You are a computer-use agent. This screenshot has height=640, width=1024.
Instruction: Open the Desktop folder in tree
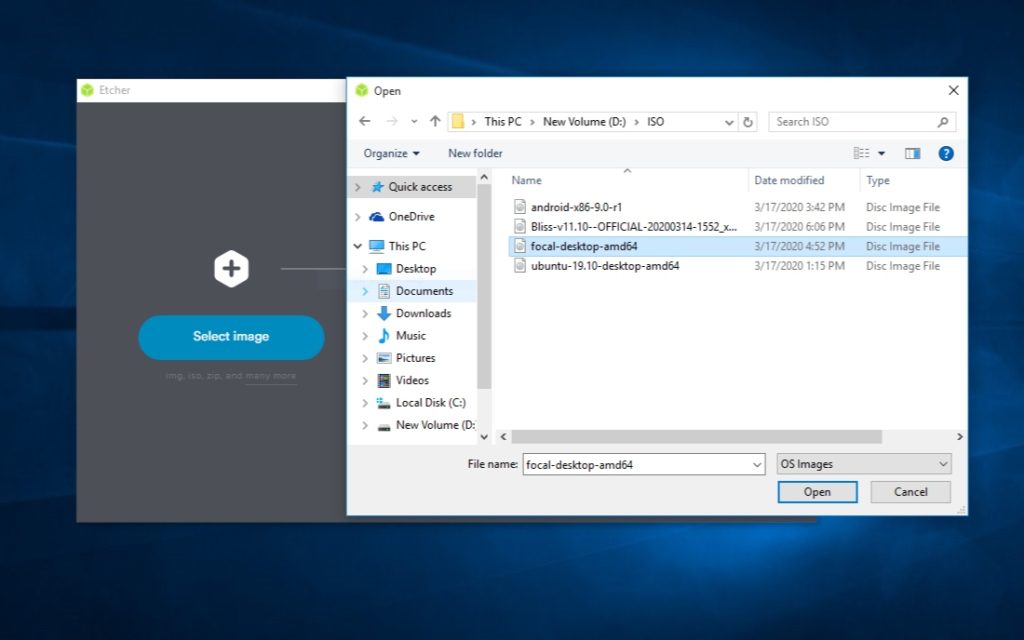click(415, 269)
